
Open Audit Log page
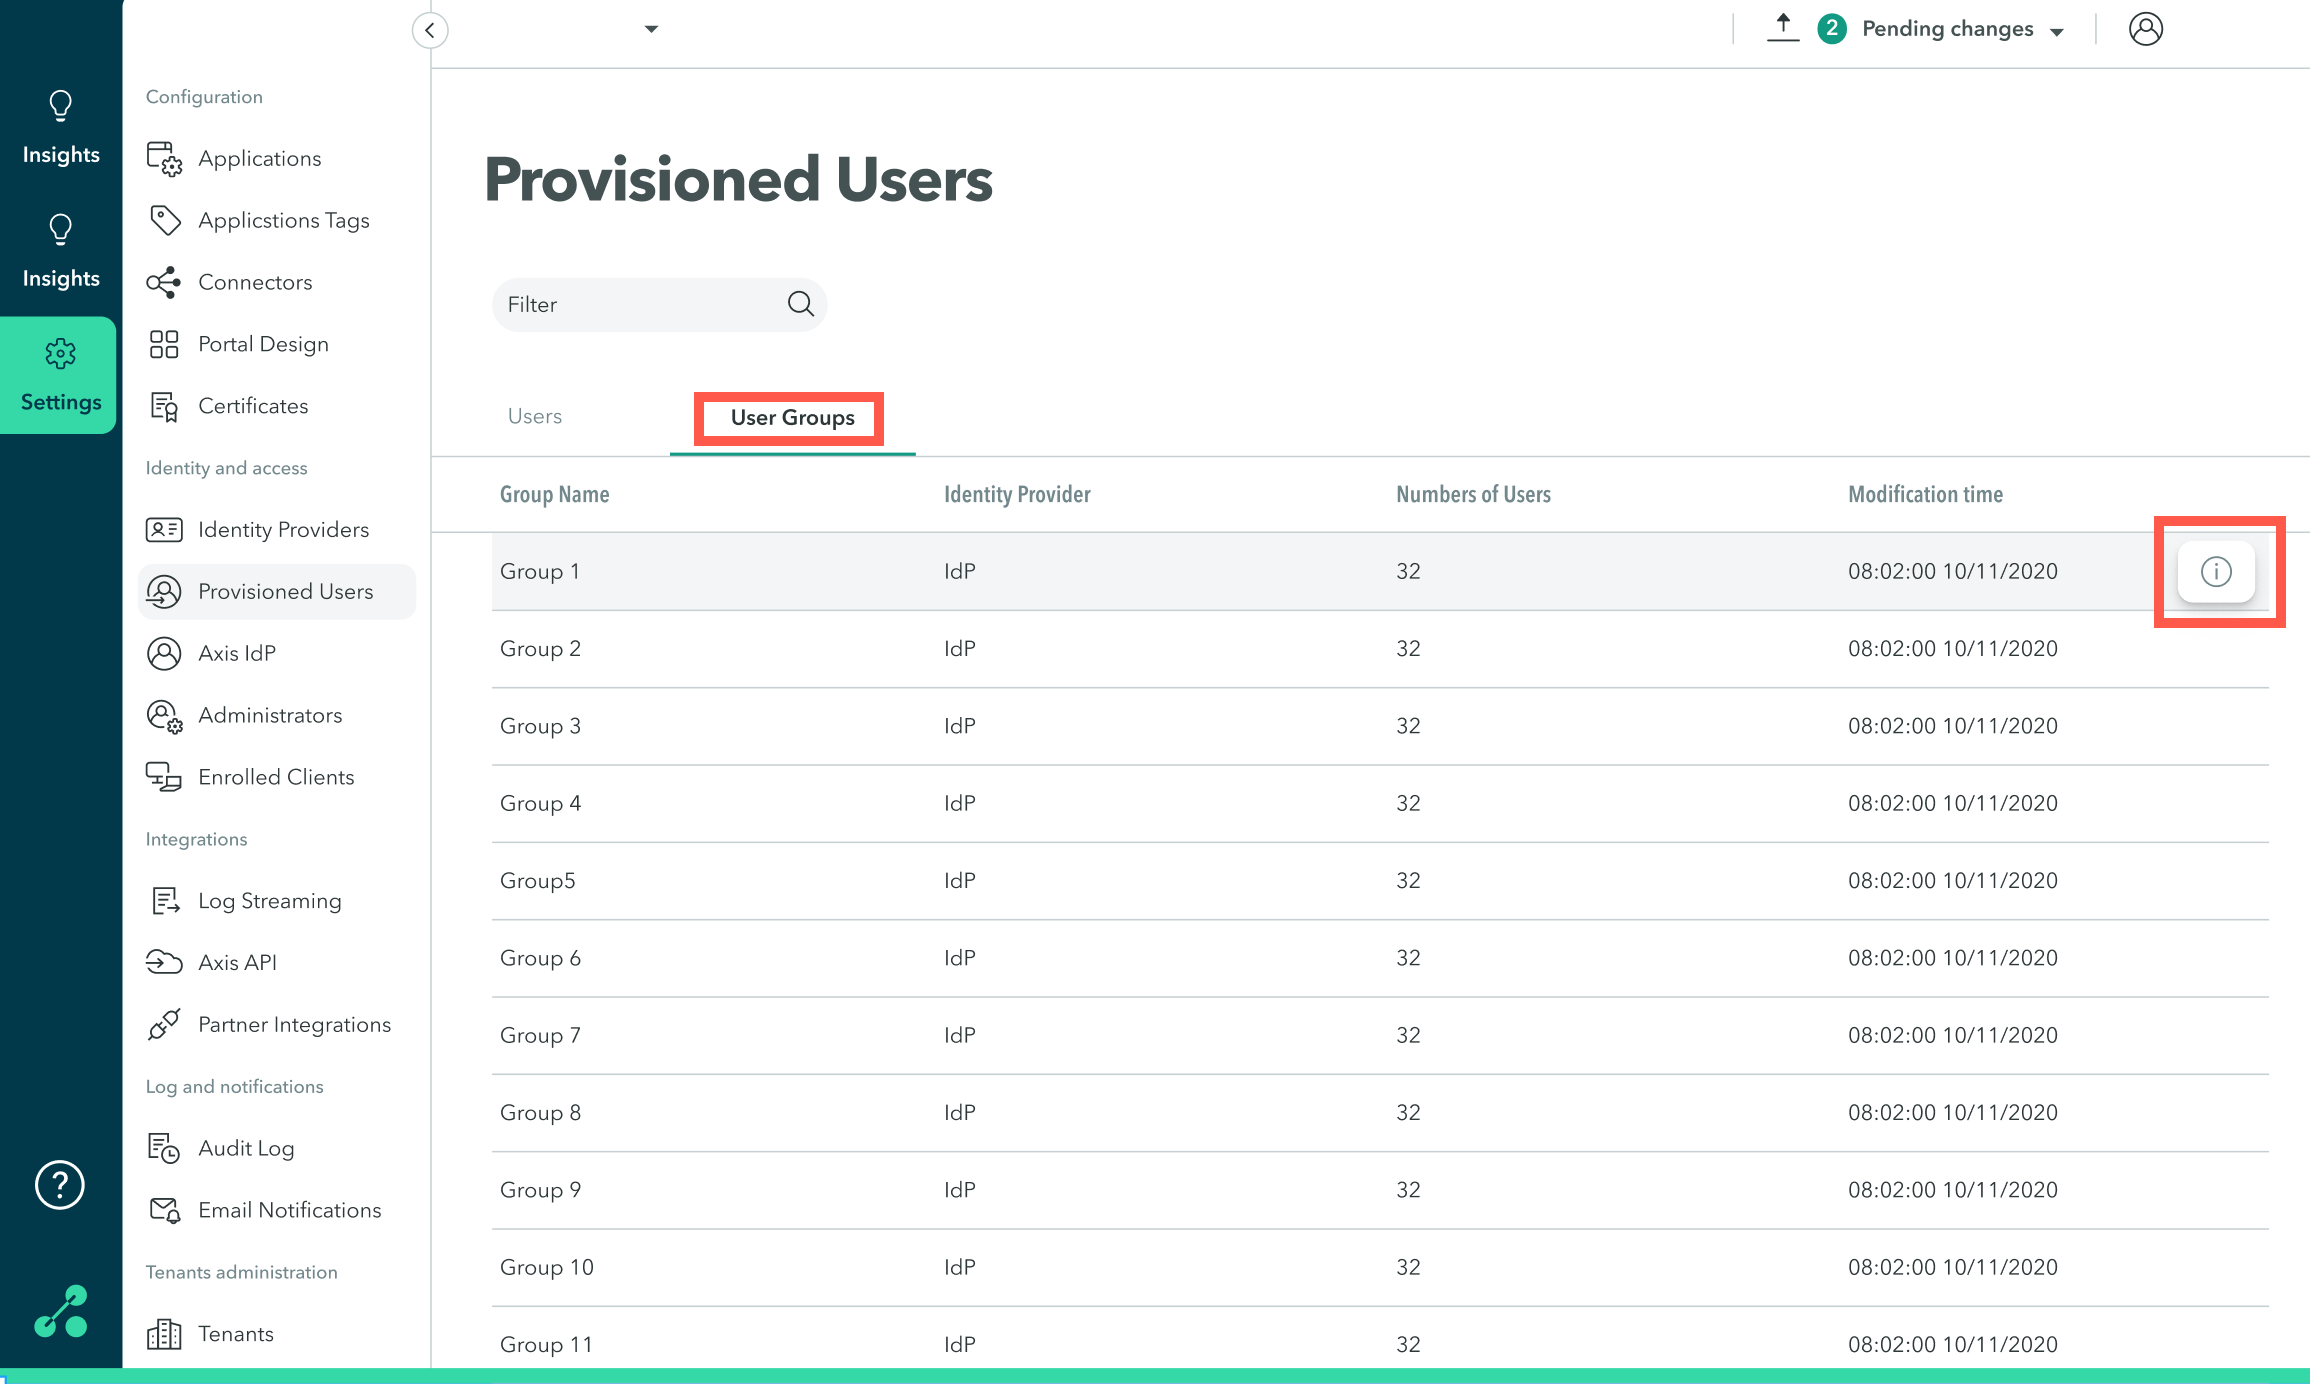pyautogui.click(x=246, y=1148)
